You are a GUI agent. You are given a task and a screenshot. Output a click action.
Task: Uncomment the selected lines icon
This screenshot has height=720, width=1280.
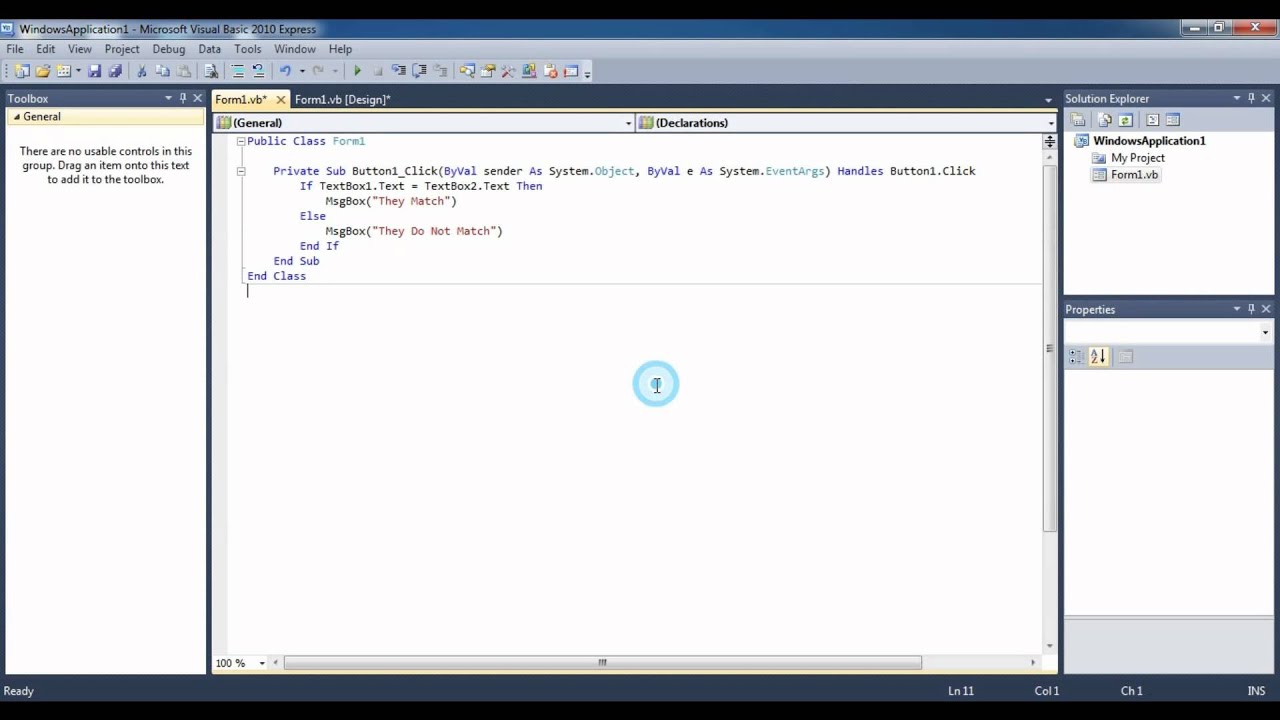[x=259, y=71]
